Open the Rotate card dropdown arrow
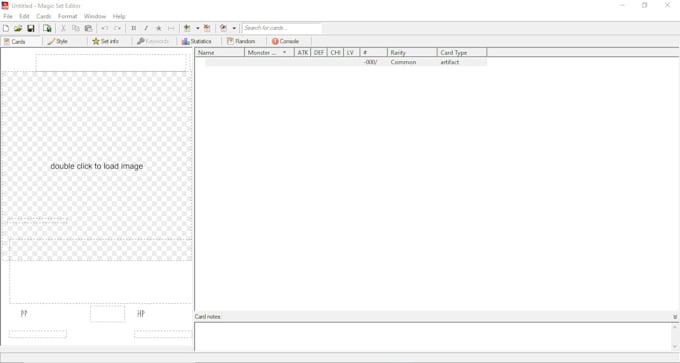 [234, 28]
